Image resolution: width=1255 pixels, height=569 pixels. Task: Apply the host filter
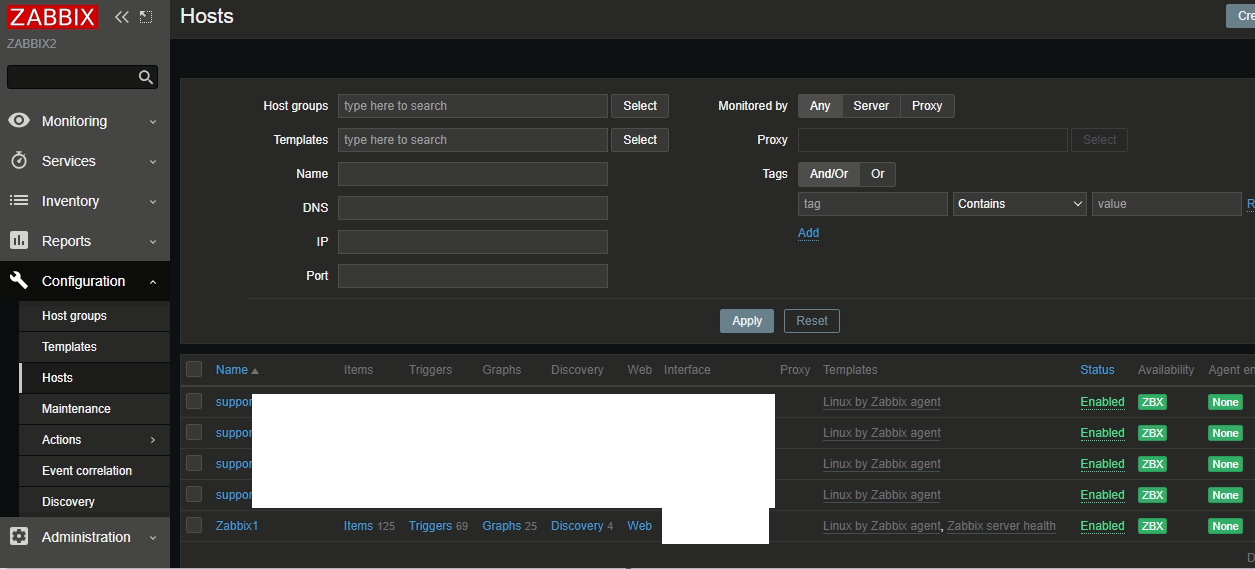click(747, 321)
